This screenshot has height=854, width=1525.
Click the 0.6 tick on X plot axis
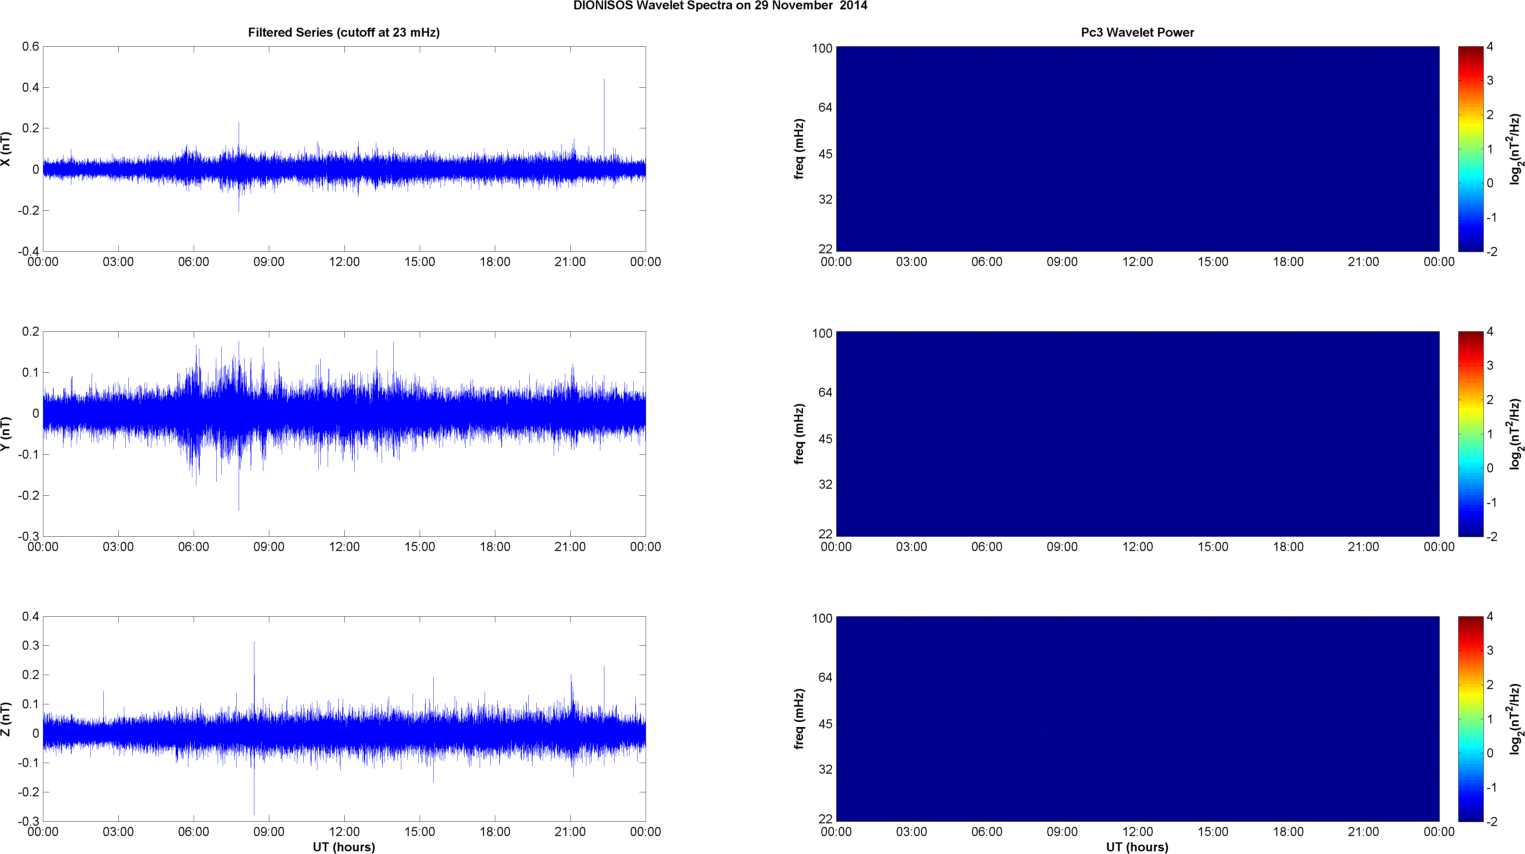pos(31,47)
